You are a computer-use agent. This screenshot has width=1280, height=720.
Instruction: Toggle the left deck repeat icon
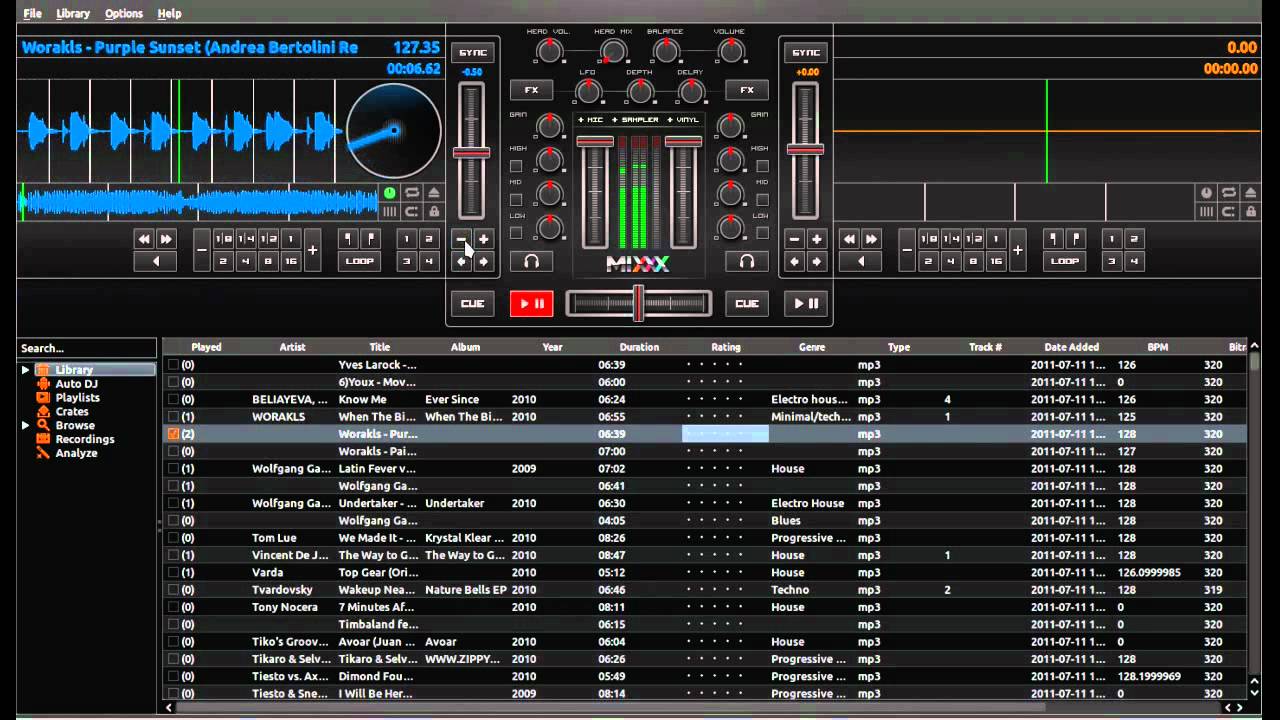pyautogui.click(x=411, y=193)
